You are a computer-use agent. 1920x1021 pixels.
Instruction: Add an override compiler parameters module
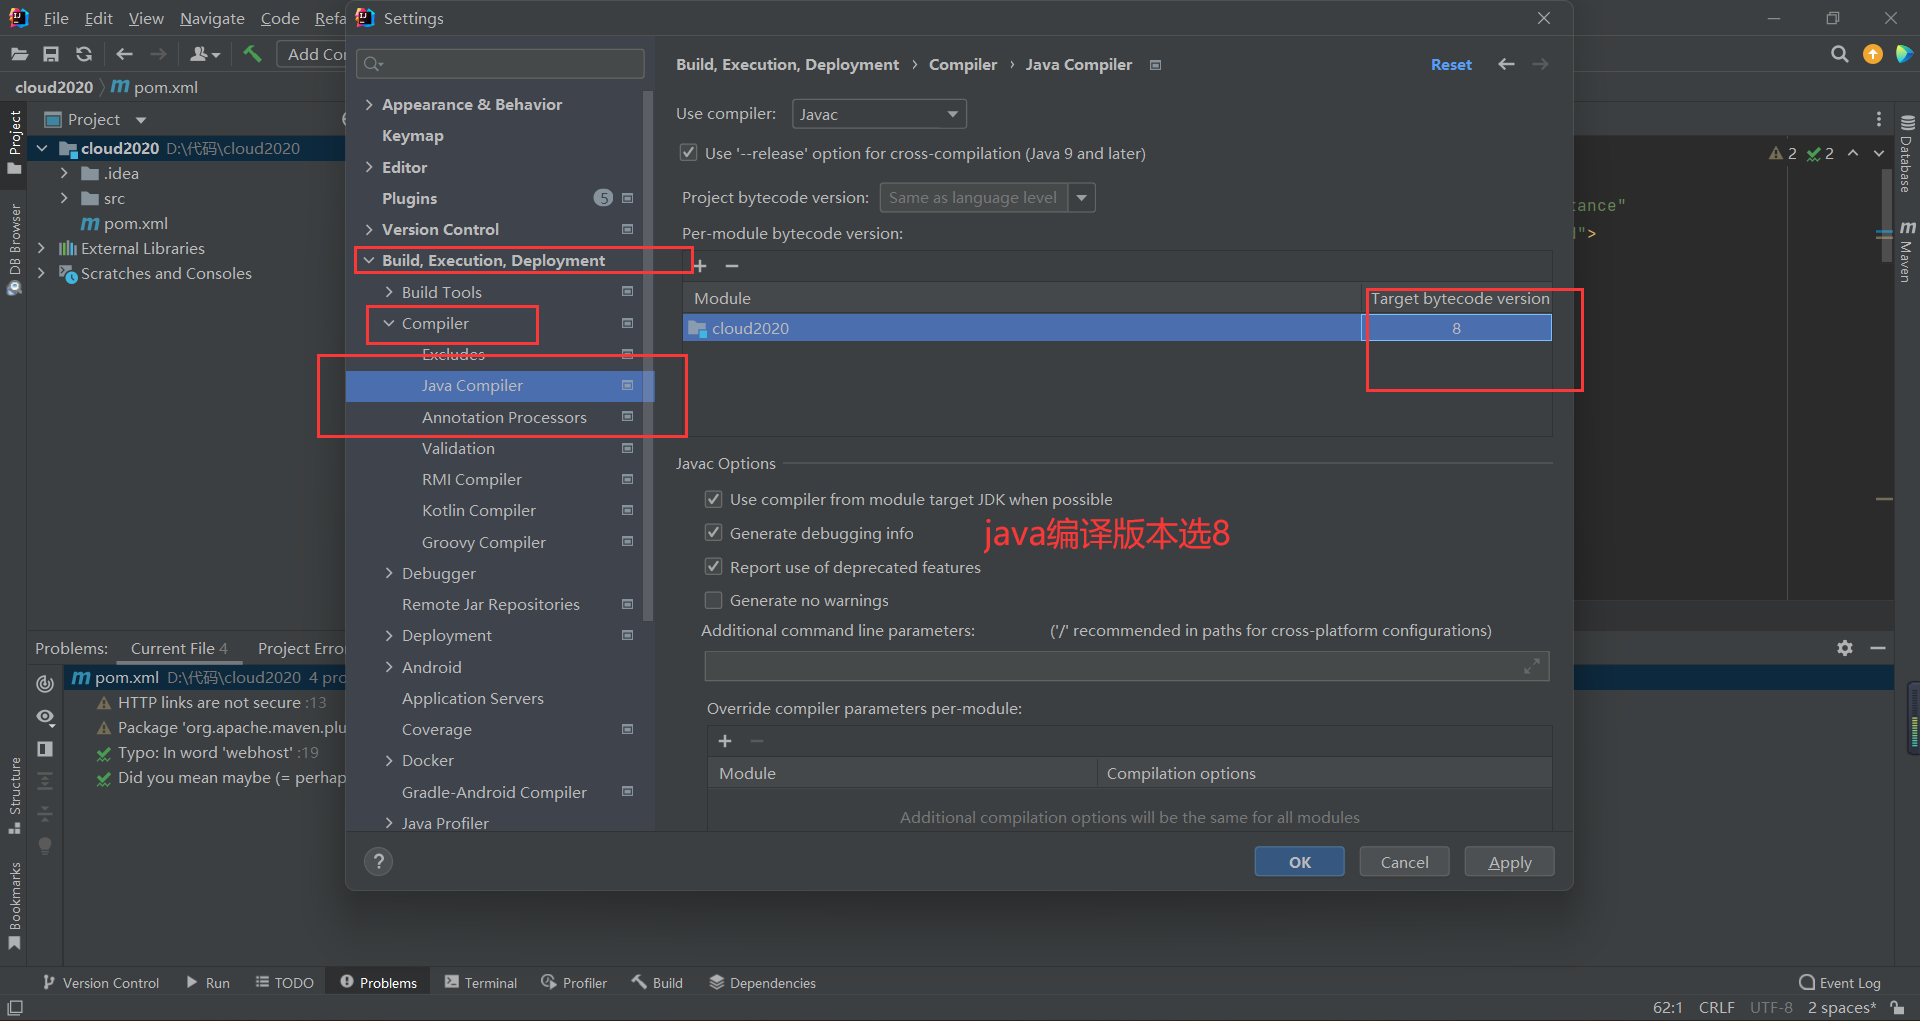725,741
